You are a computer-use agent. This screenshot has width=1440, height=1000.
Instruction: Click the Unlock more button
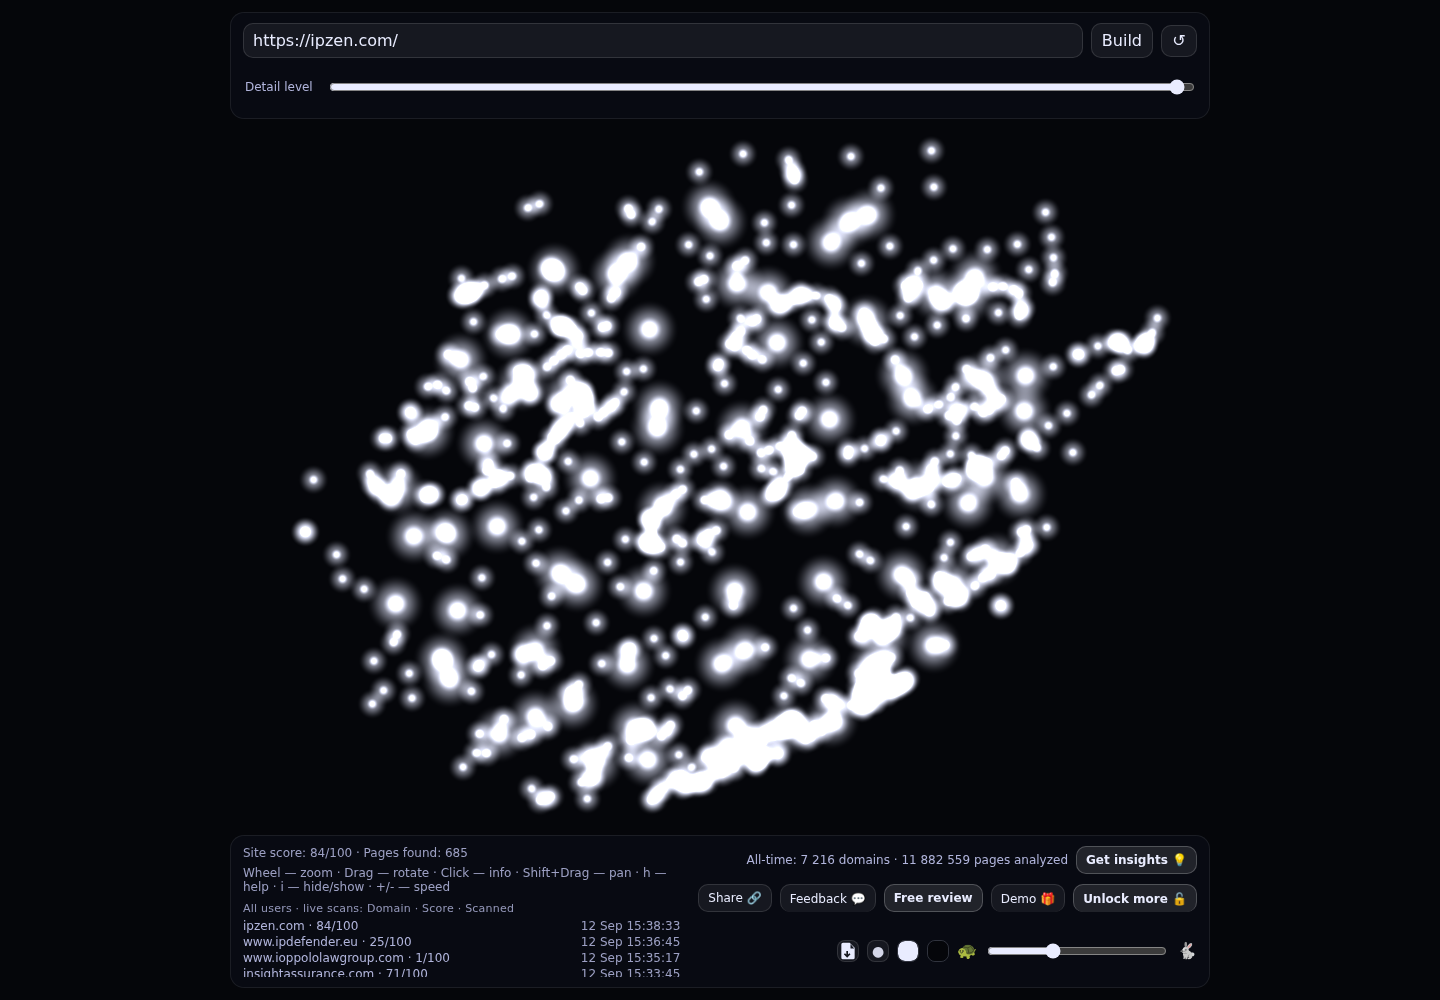[x=1135, y=898]
